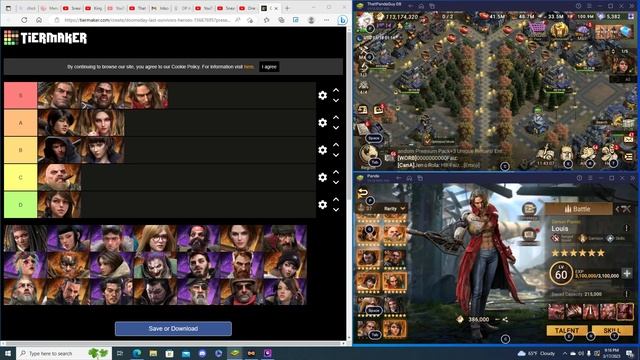Move D tier row down with chevron

336,210
